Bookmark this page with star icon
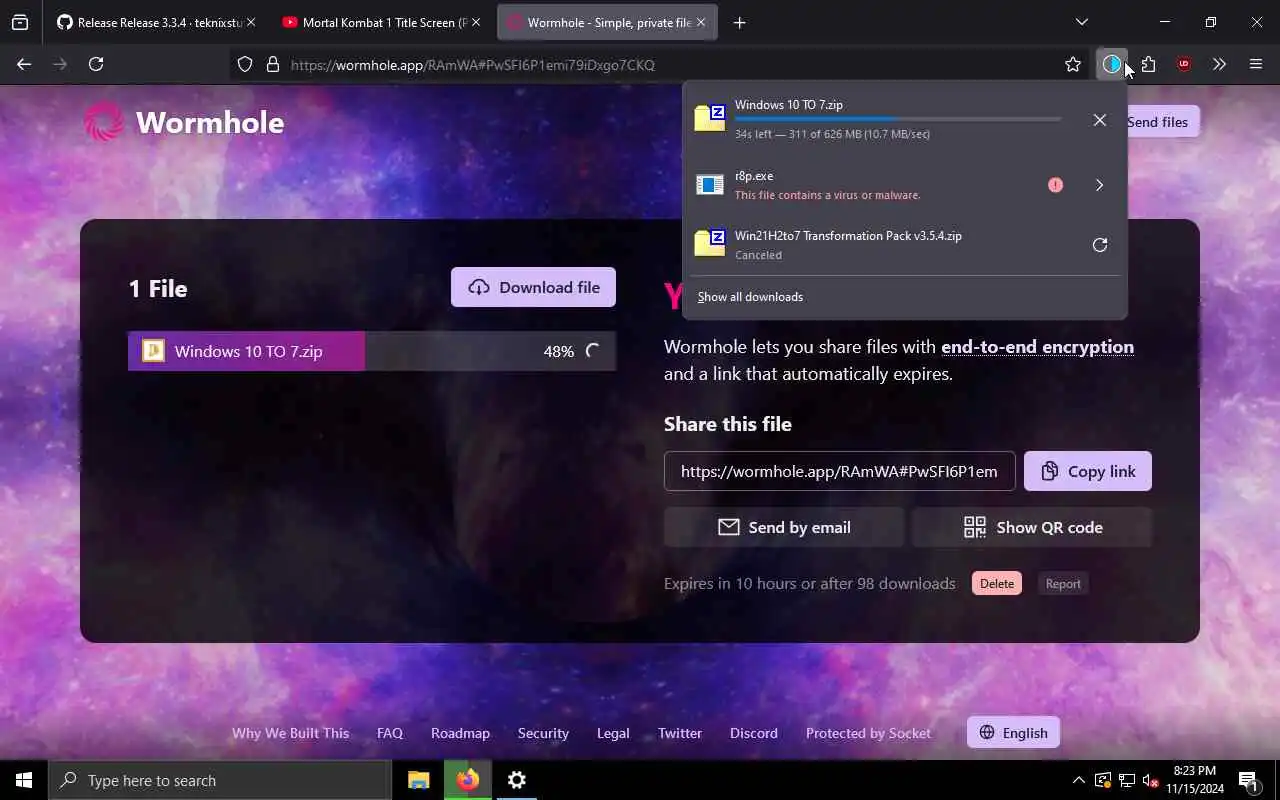The width and height of the screenshot is (1280, 800). click(1073, 65)
